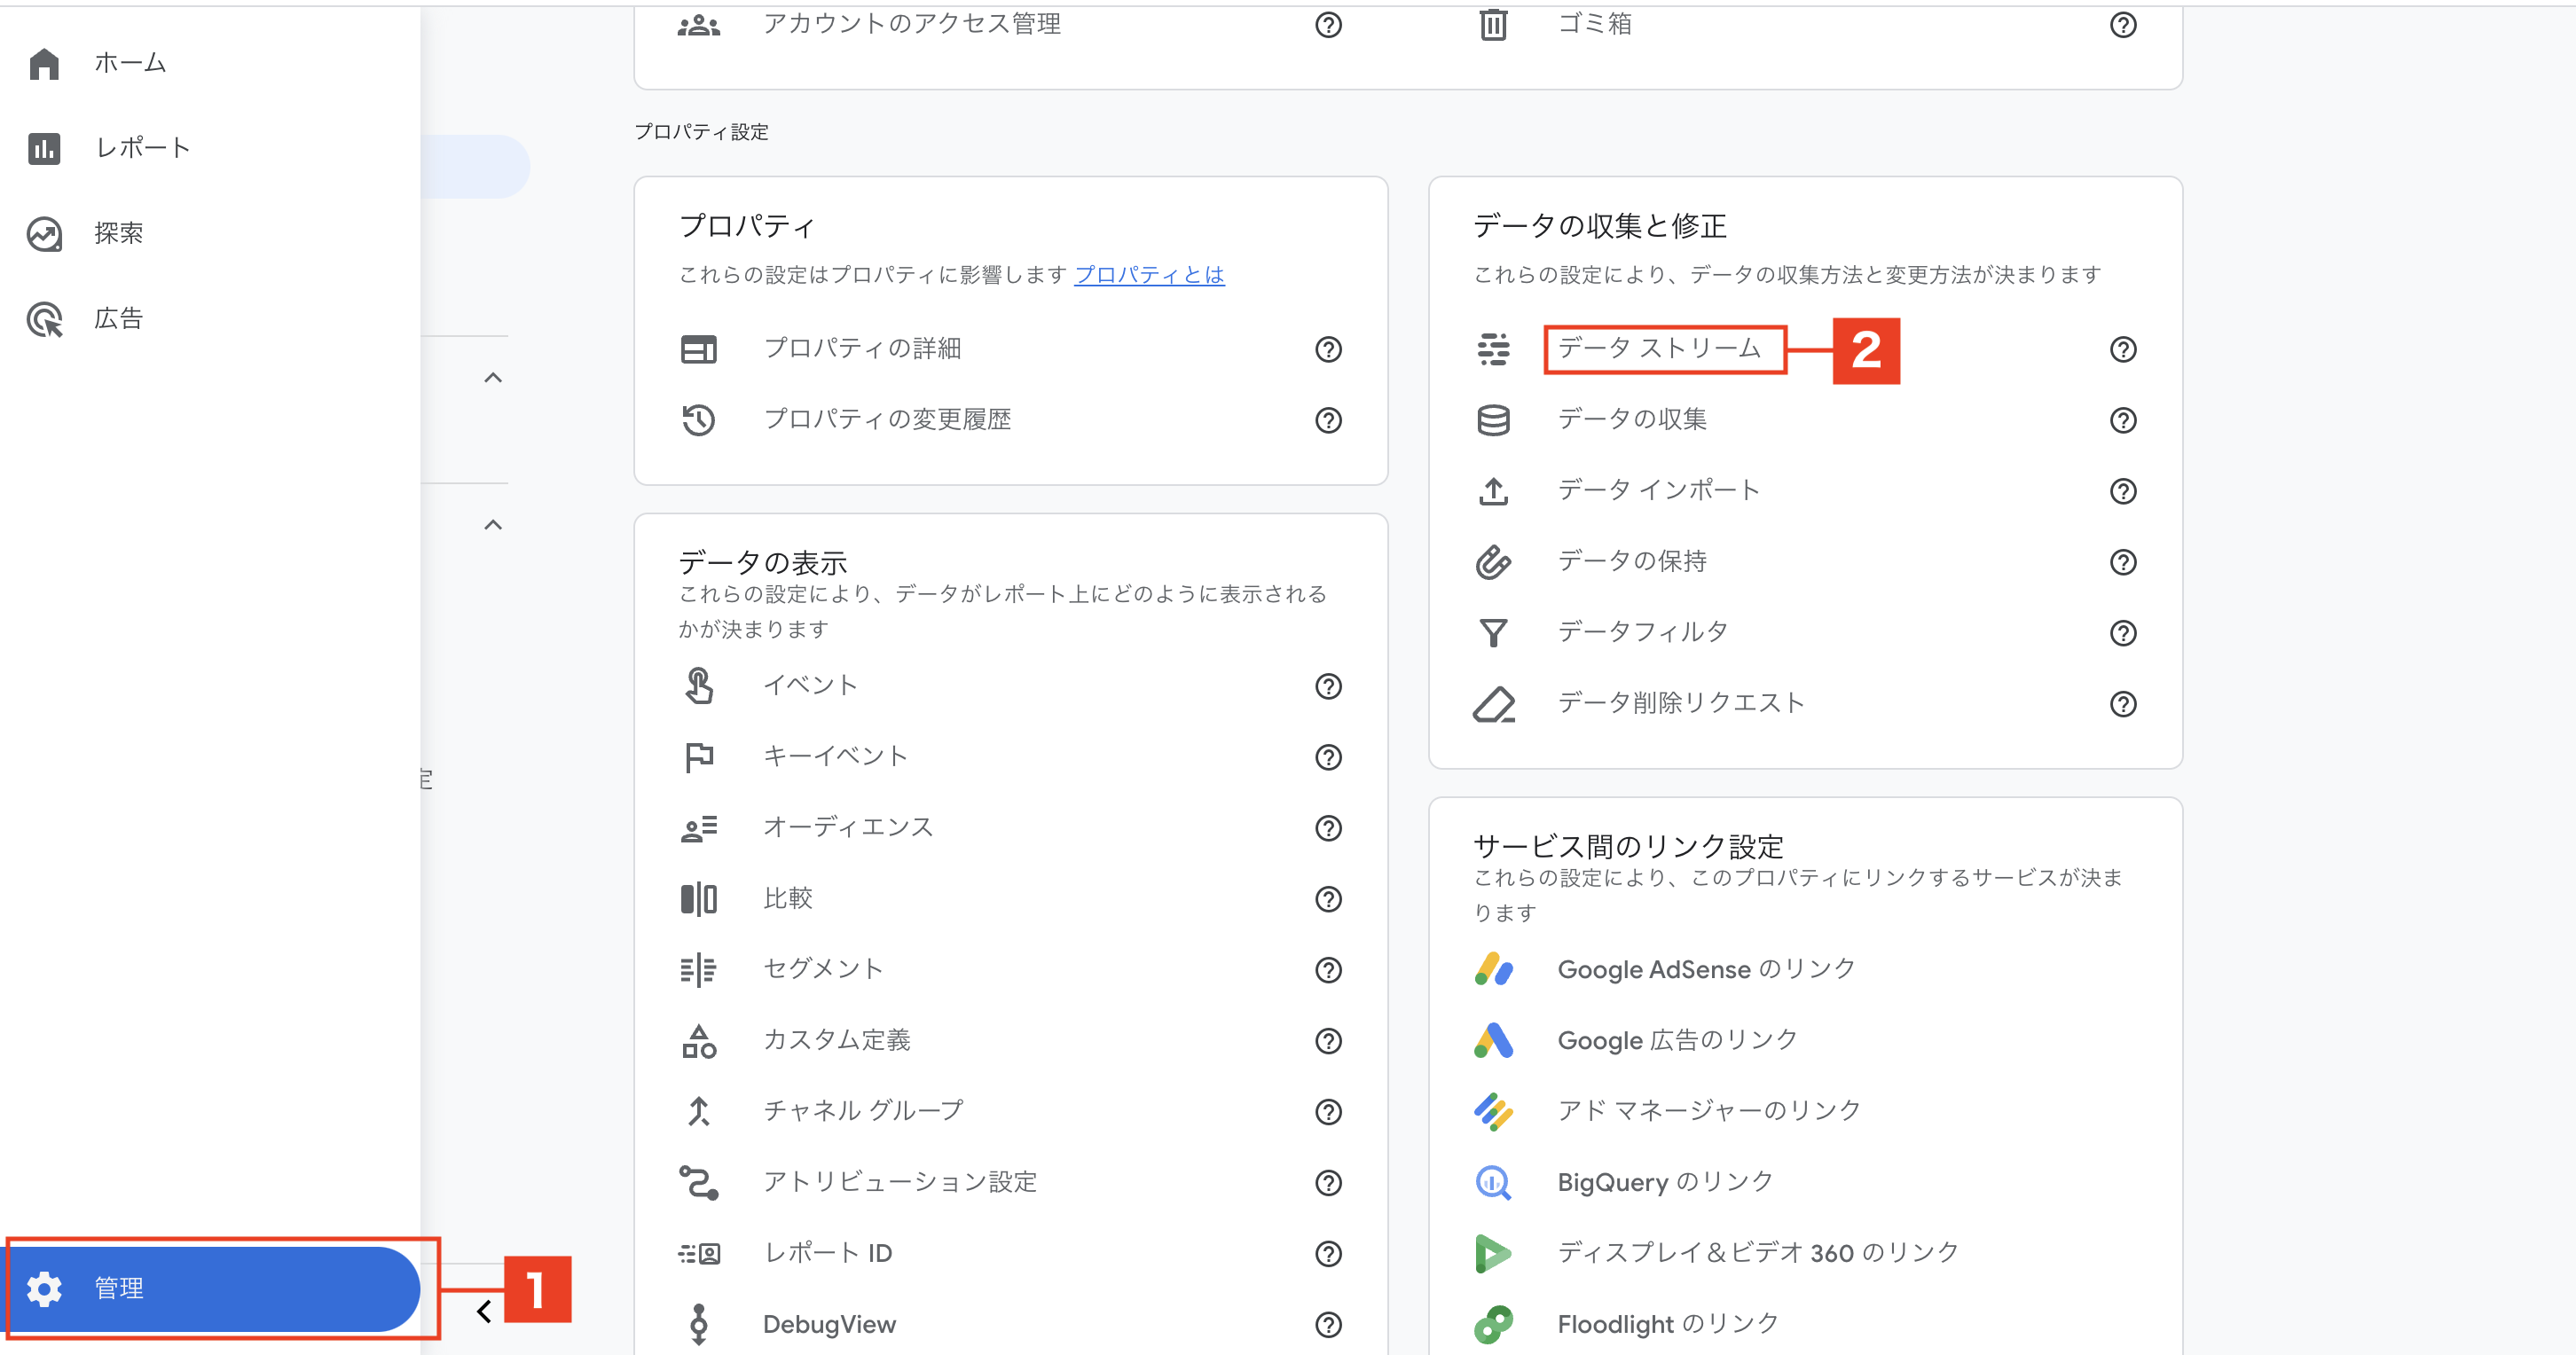This screenshot has height=1355, width=2576.
Task: Open データ削除リクエスト settings
Action: tap(1680, 703)
